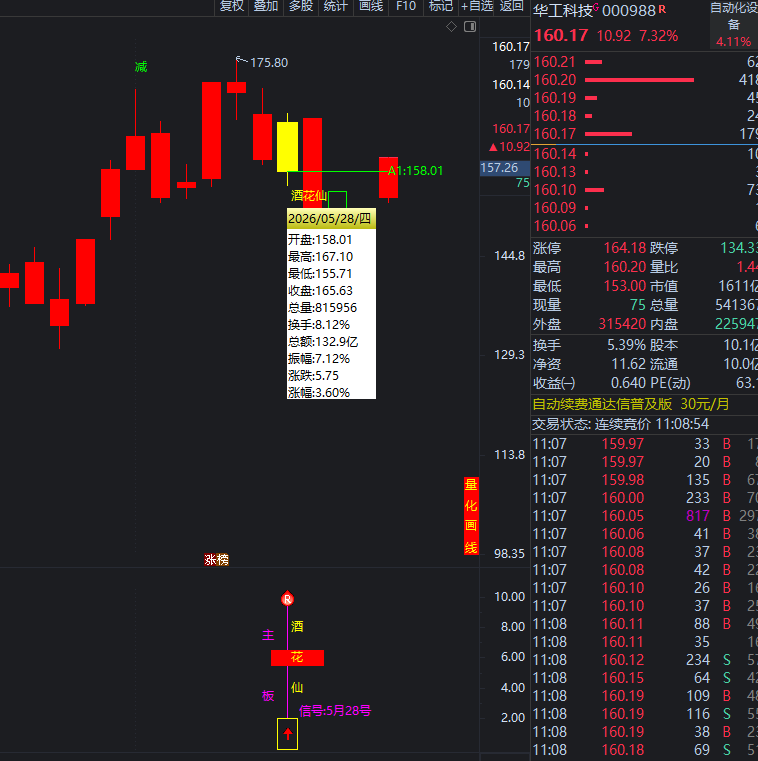Screen dimensions: 758x761
Task: Click the tooltip date 2026/05/28/四
Action: [x=330, y=218]
